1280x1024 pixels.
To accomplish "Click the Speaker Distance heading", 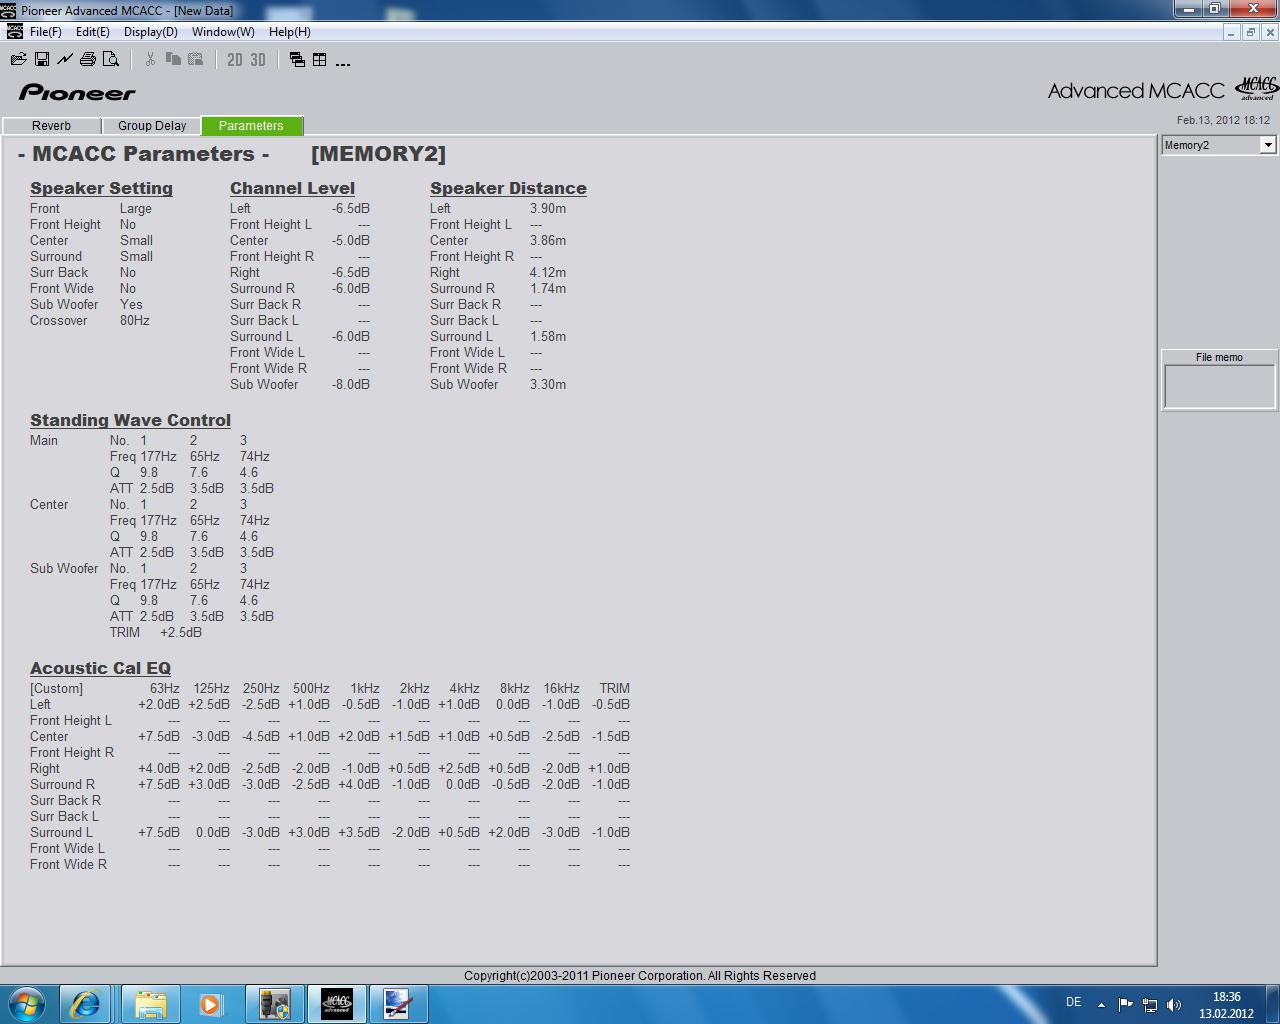I will 508,188.
